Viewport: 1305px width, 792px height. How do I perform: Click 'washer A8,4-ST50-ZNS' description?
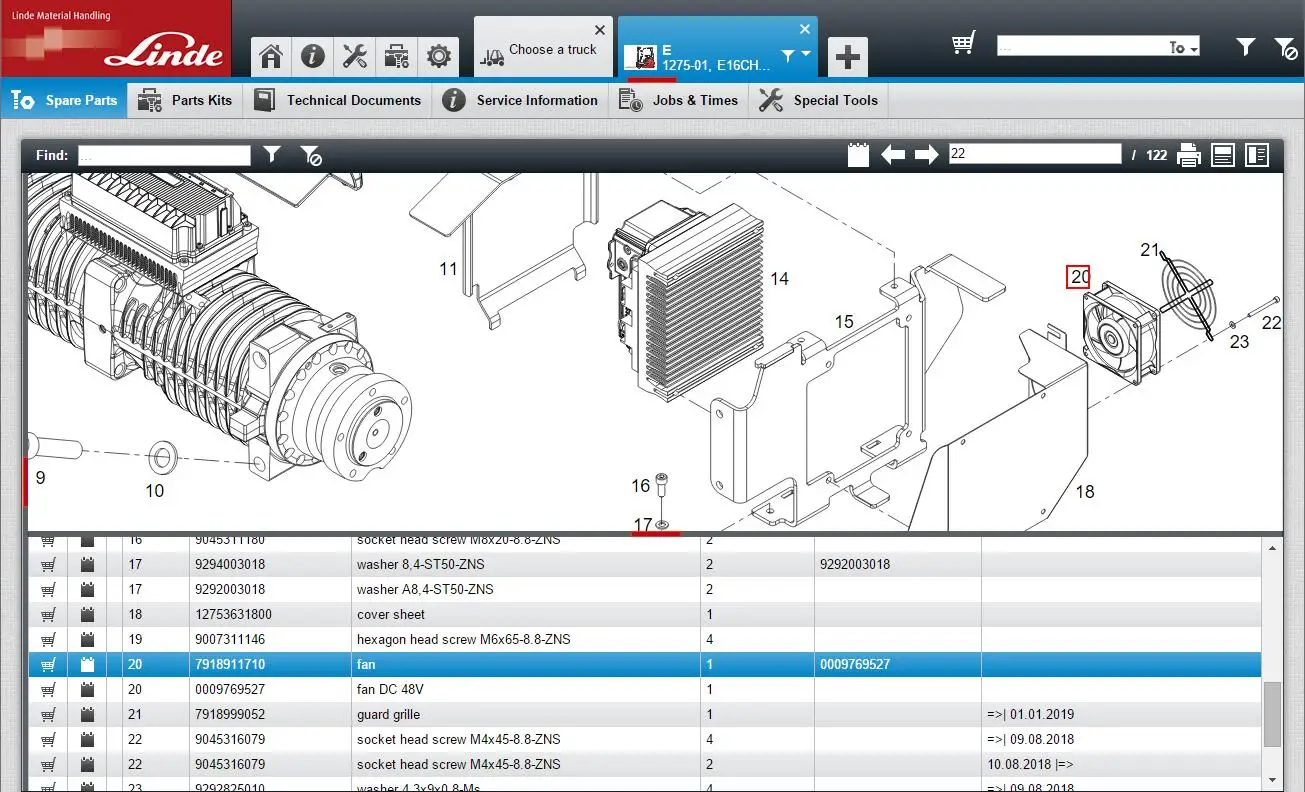(x=425, y=590)
